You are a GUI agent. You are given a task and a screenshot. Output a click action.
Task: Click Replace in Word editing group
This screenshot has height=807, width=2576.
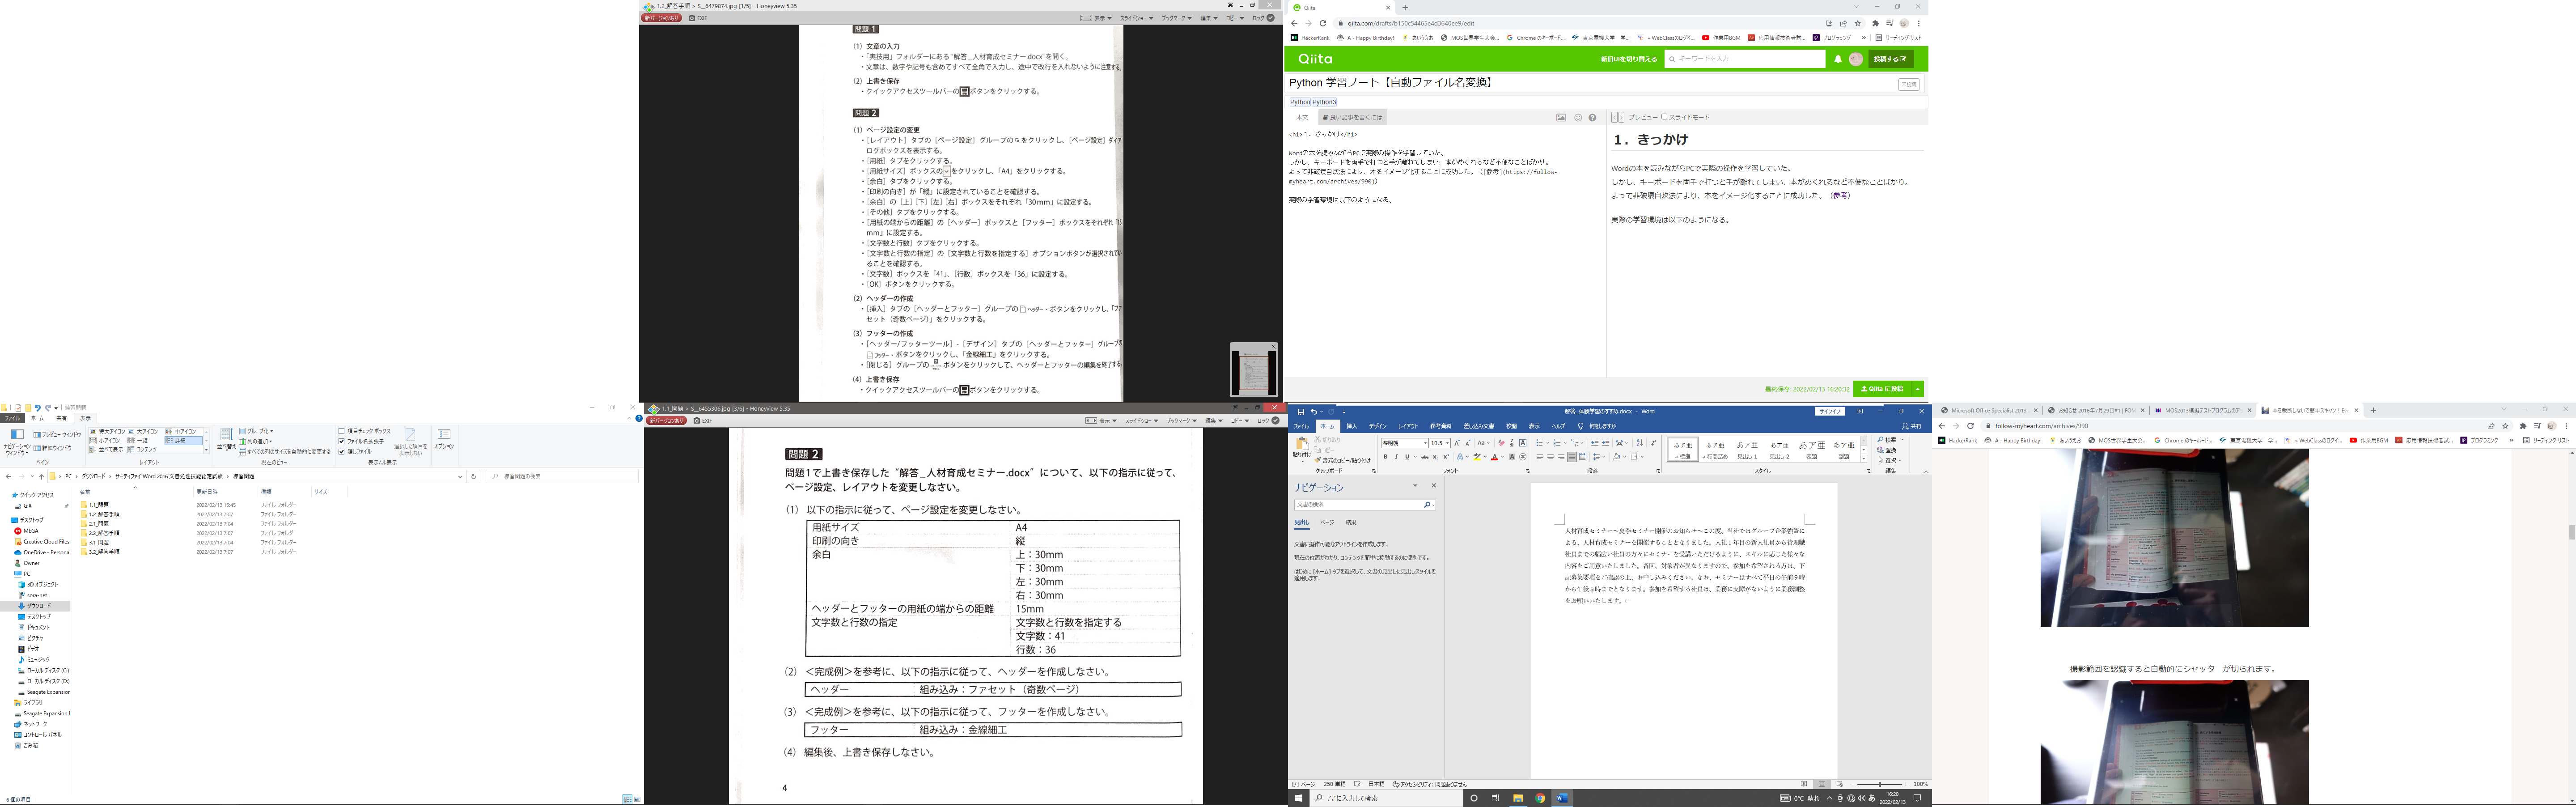(1887, 450)
